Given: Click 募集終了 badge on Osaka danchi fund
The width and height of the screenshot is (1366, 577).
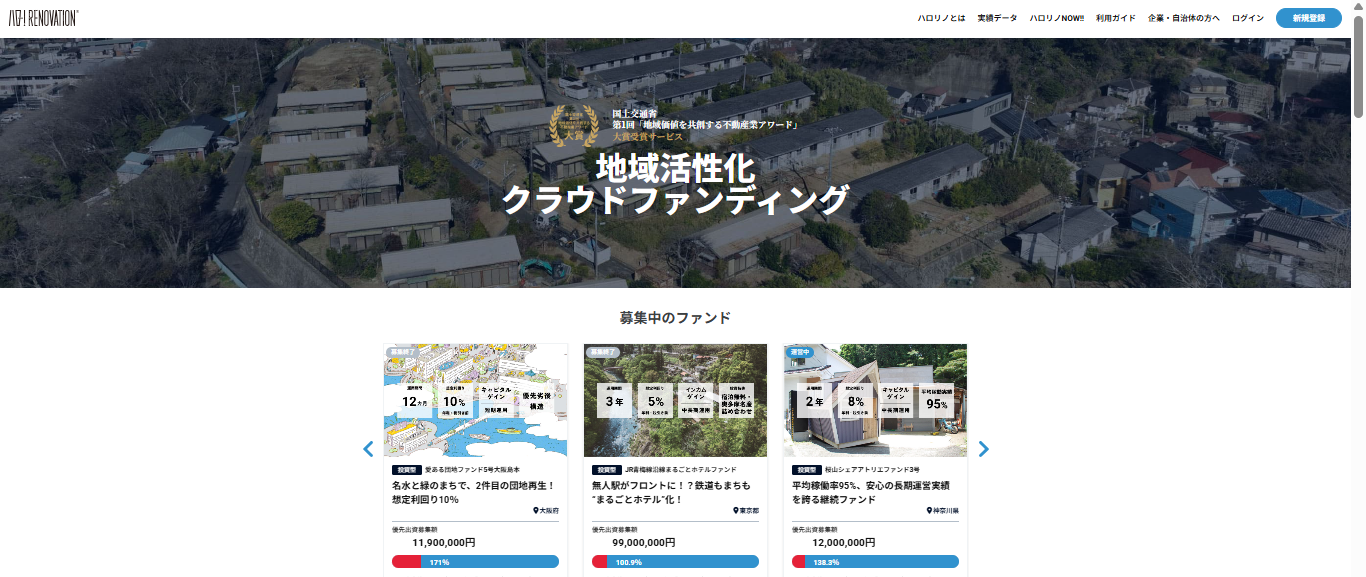Looking at the screenshot, I should click(x=403, y=352).
